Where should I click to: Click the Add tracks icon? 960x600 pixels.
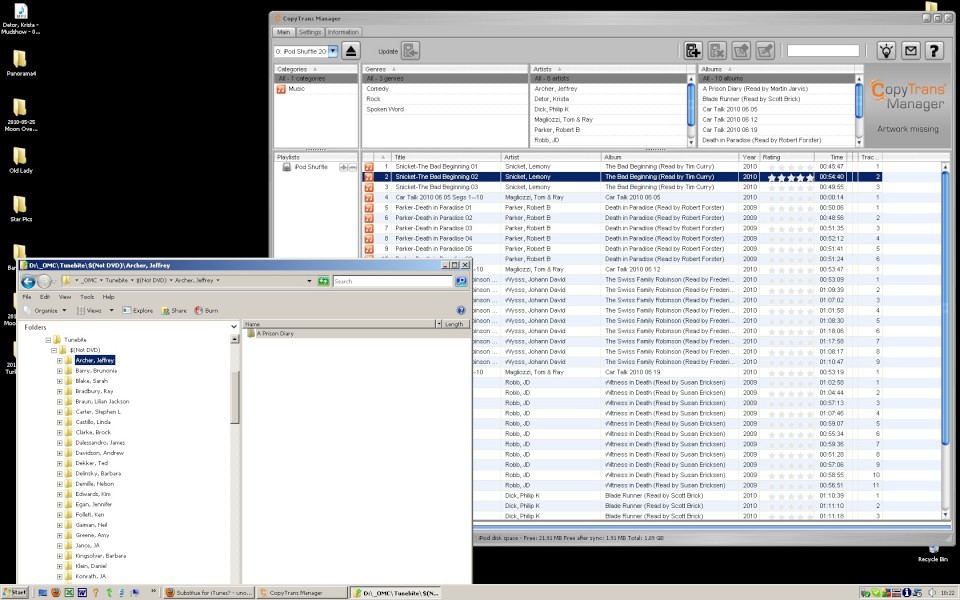click(x=693, y=51)
